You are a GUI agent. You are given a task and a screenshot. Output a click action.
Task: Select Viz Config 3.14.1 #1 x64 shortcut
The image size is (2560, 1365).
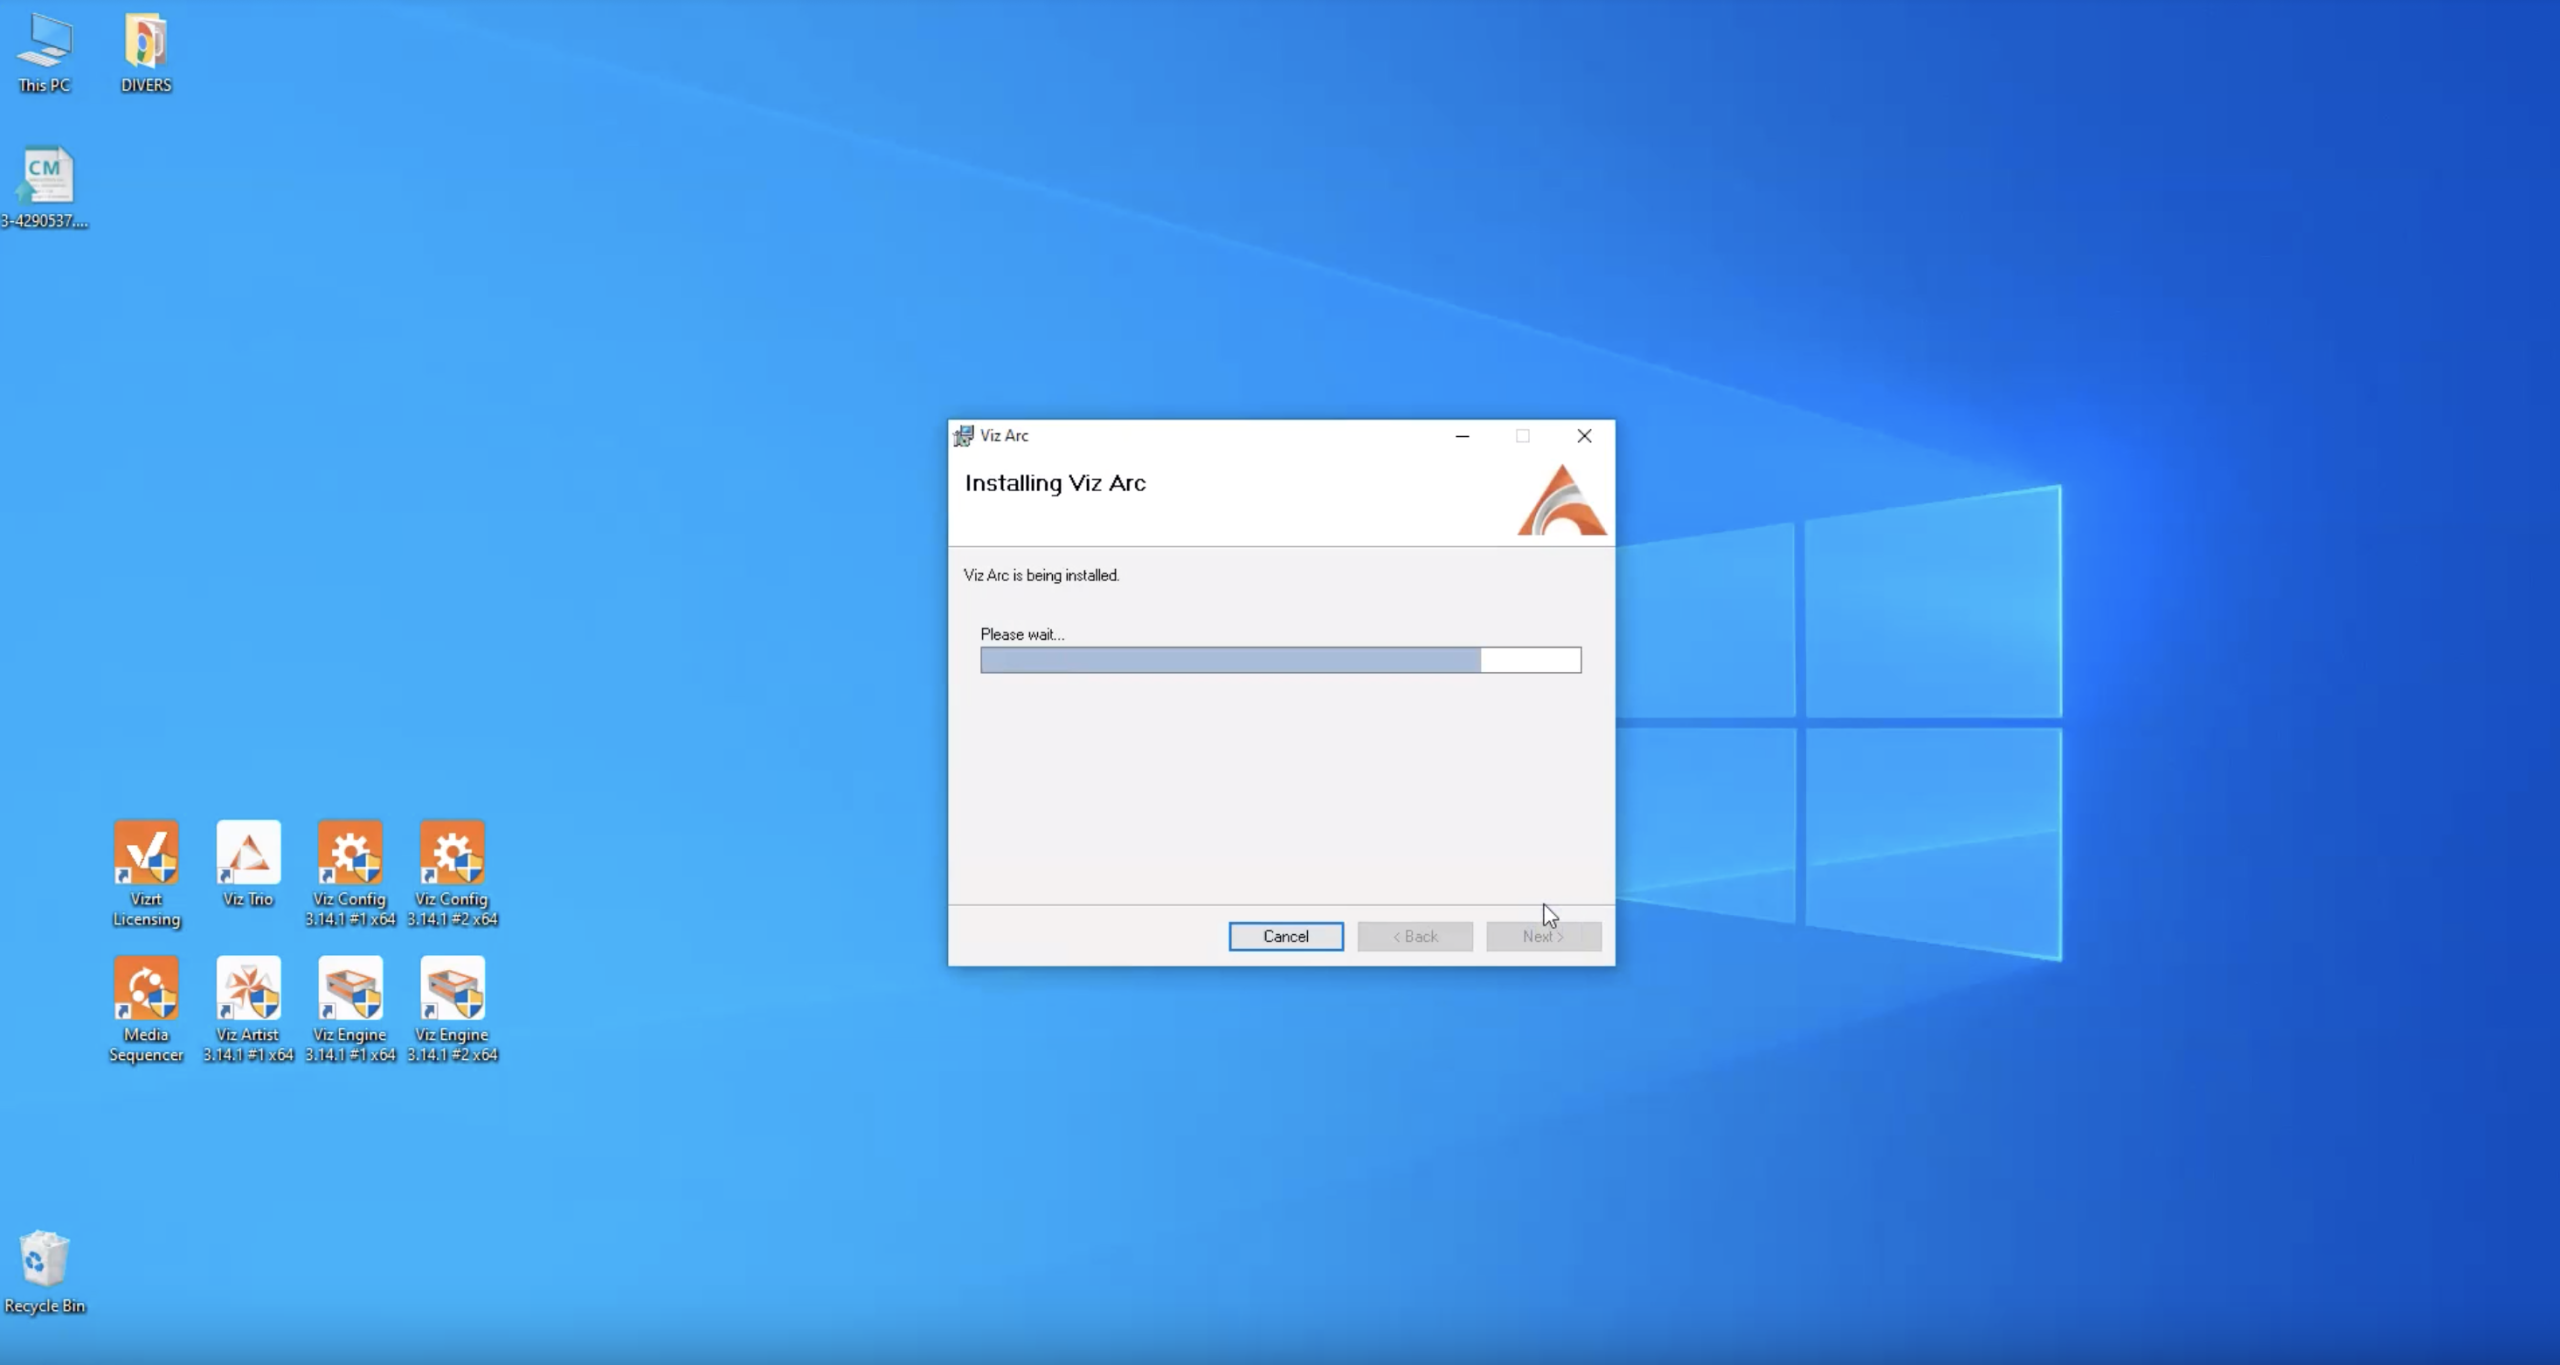pos(350,854)
